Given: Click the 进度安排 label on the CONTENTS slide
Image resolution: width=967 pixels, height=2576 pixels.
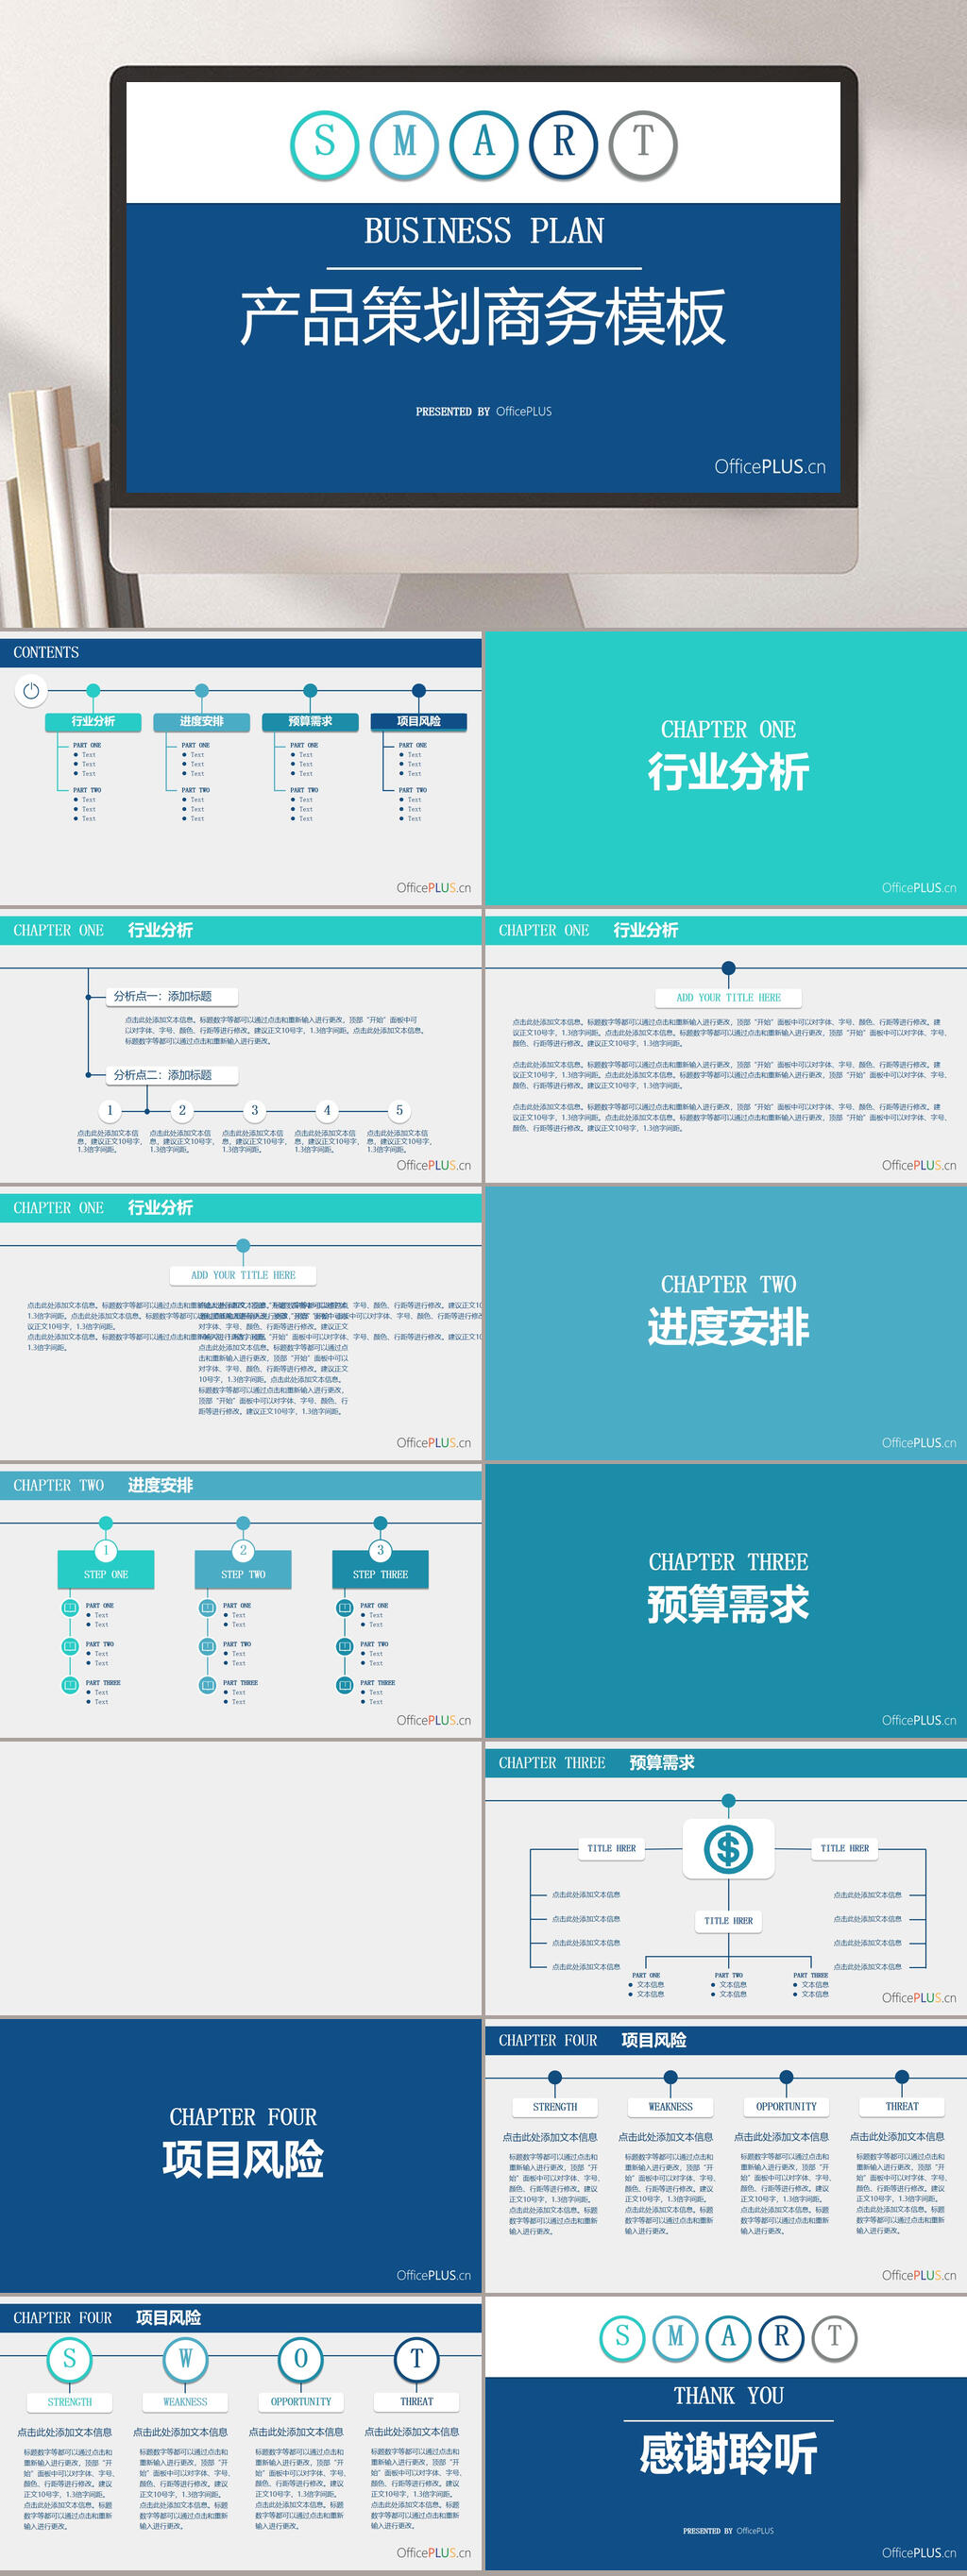Looking at the screenshot, I should [201, 721].
